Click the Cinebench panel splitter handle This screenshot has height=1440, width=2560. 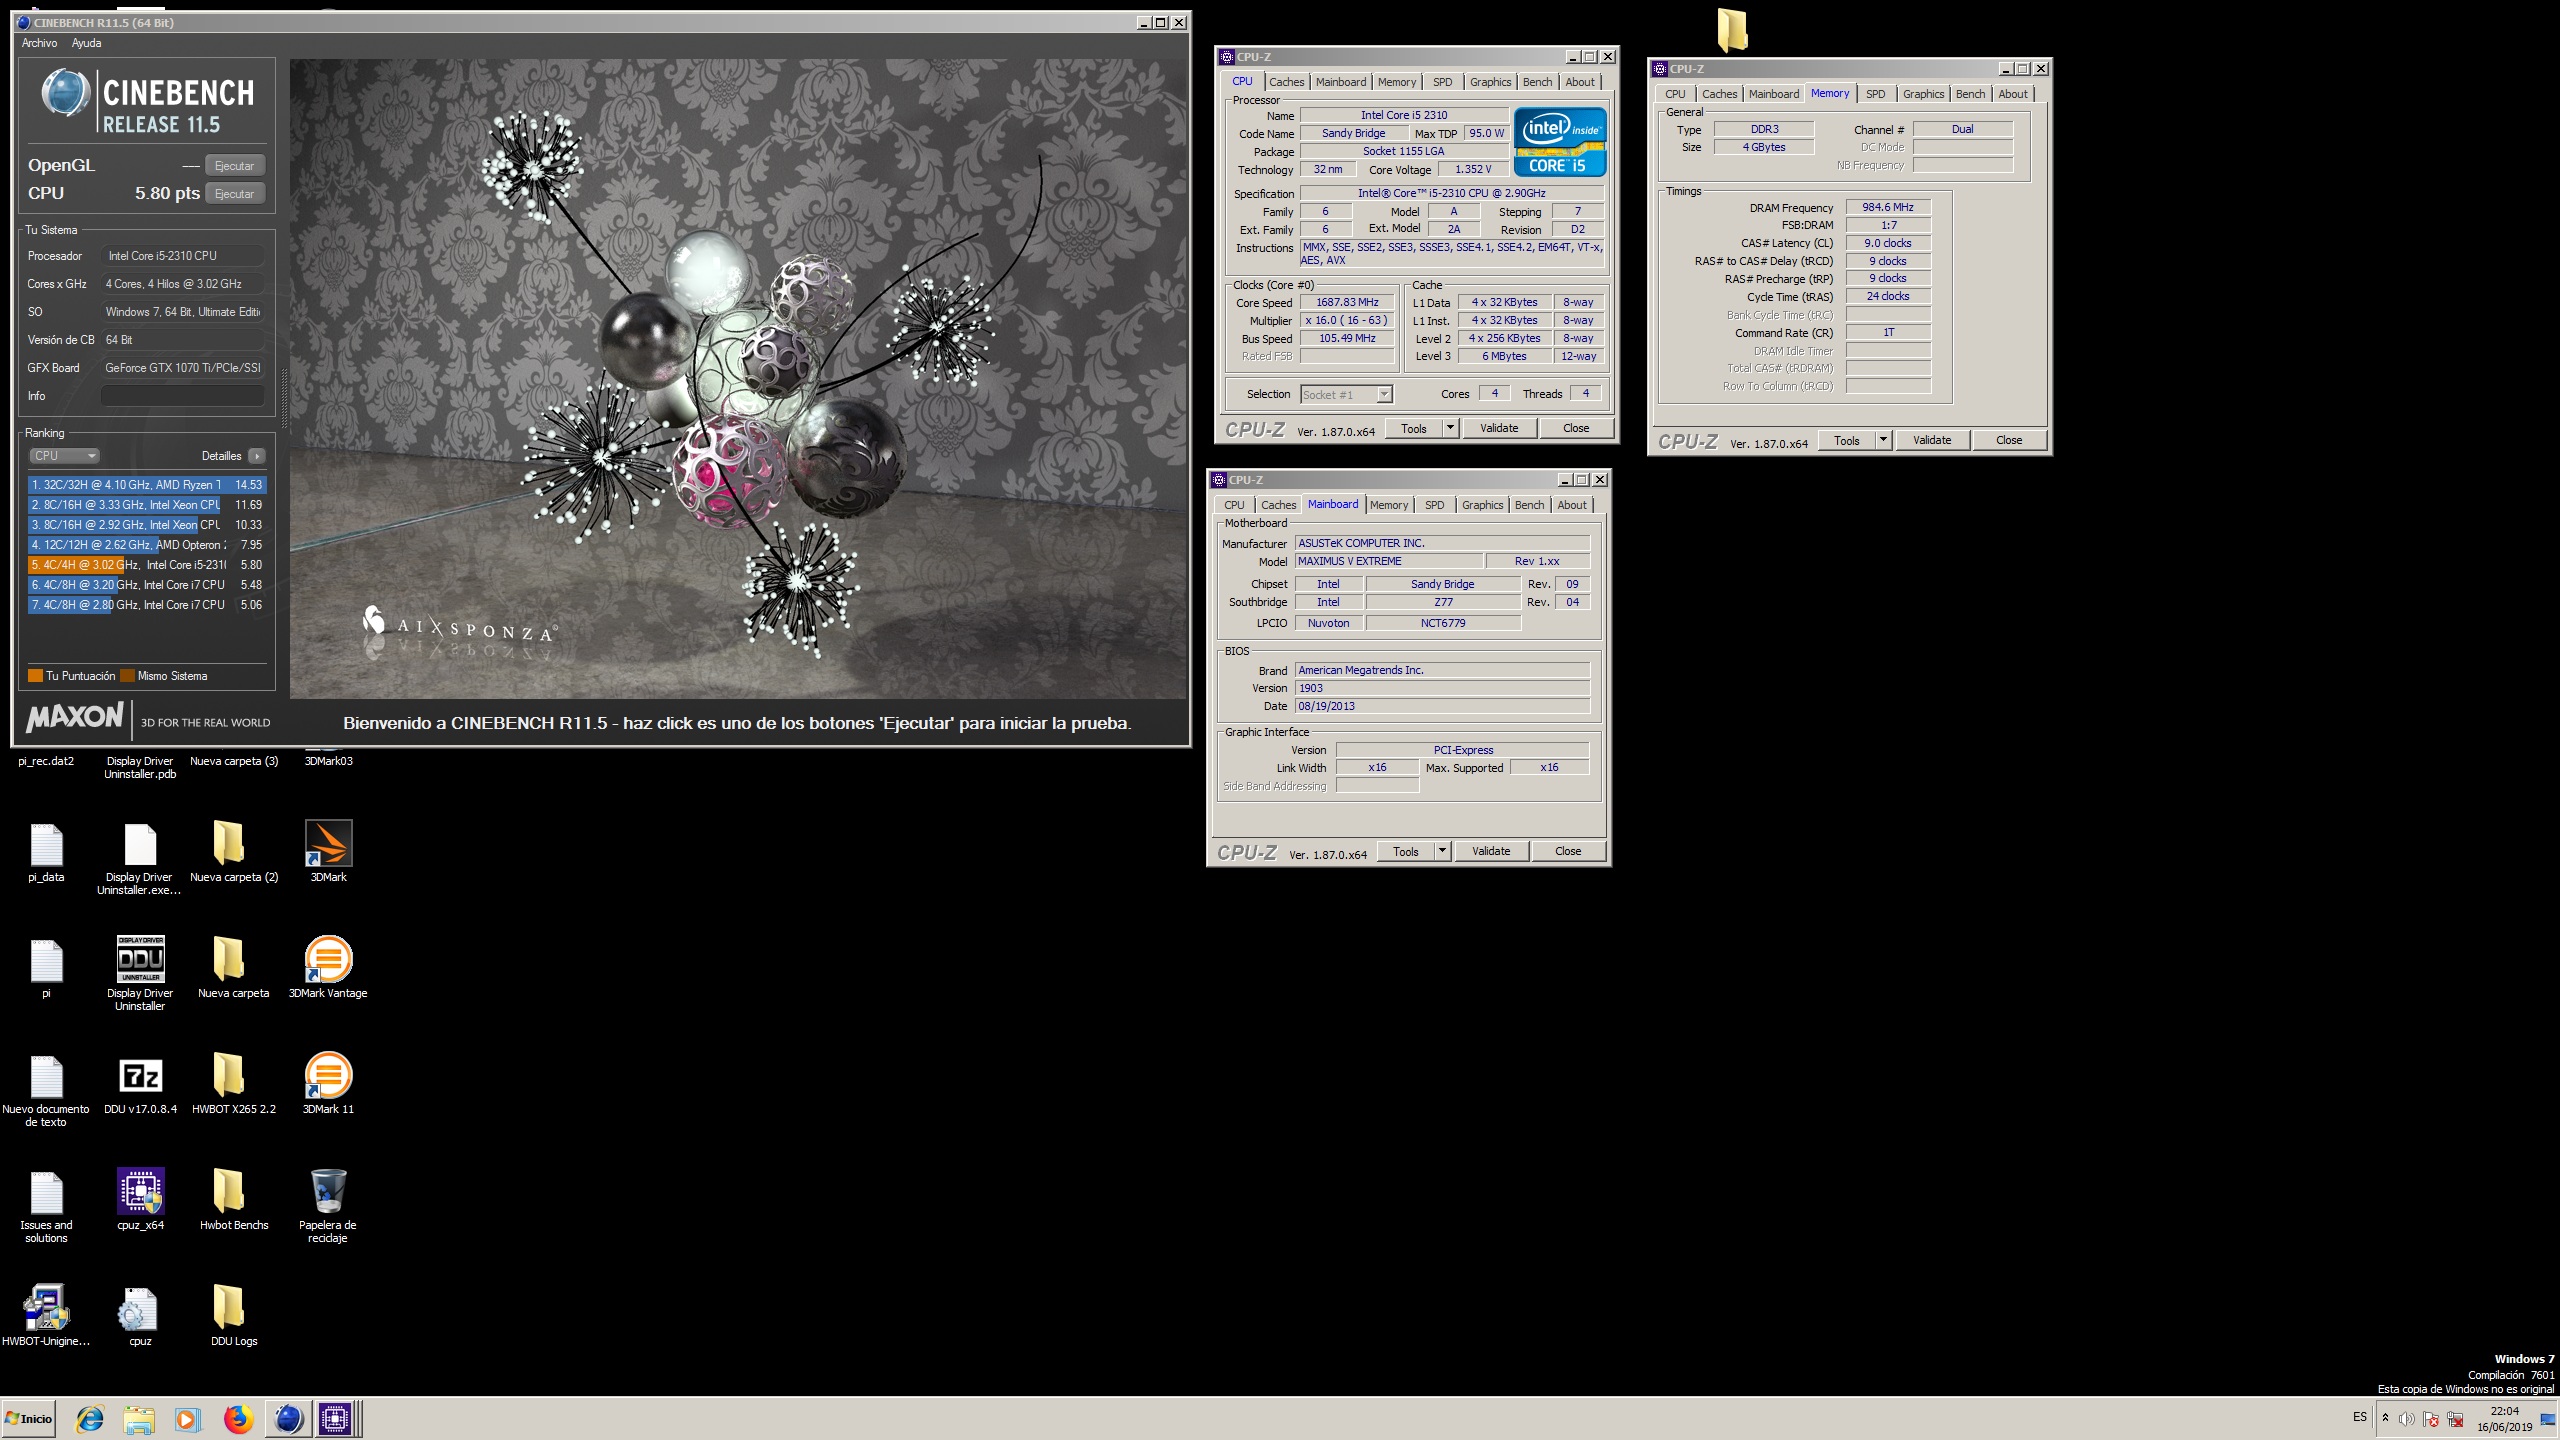283,400
